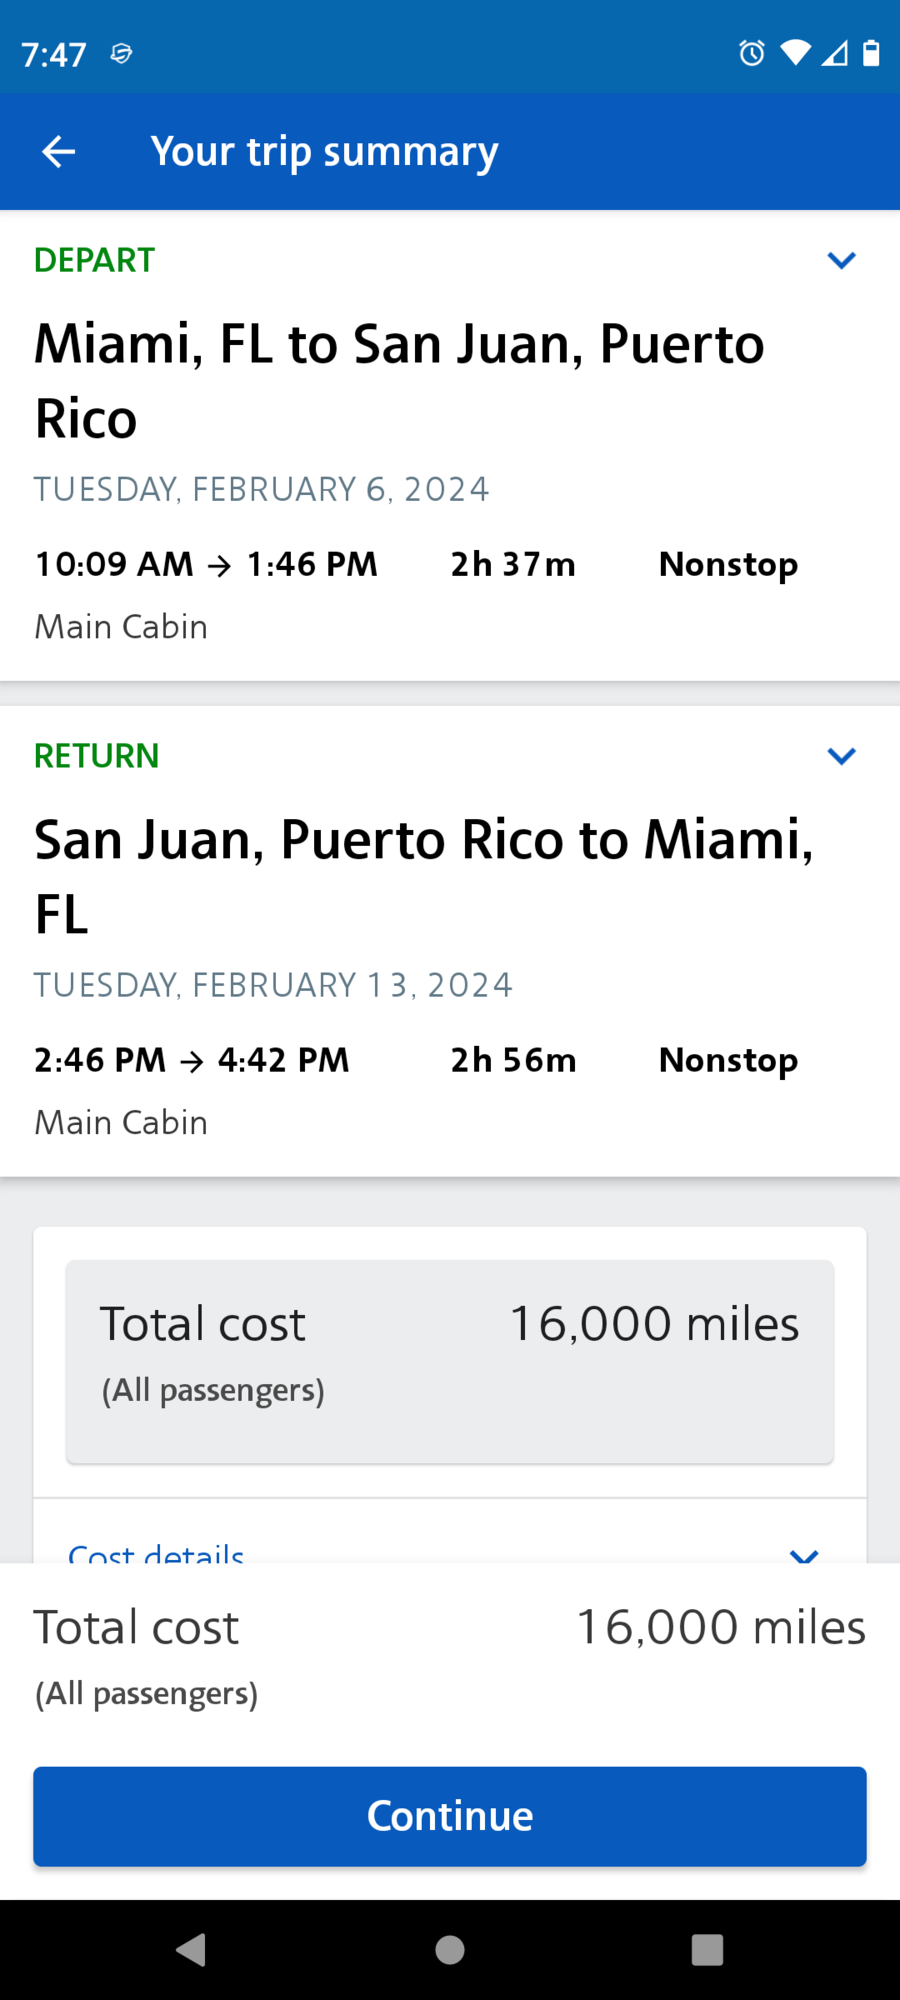900x2000 pixels.
Task: Expand the RETURN flight details chevron
Action: coord(842,756)
